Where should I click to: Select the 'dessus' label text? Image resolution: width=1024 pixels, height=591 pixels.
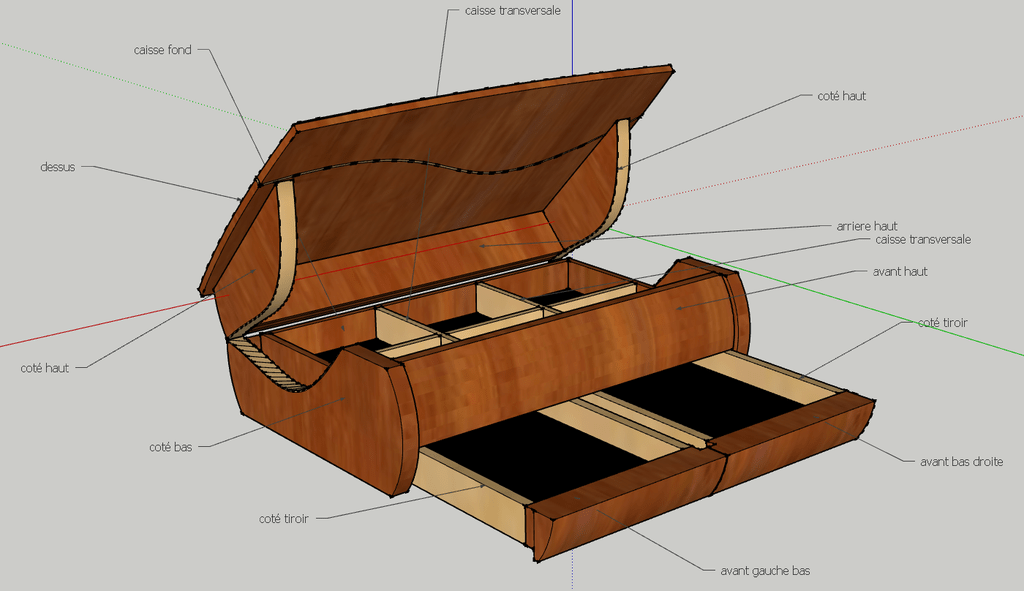tap(57, 167)
